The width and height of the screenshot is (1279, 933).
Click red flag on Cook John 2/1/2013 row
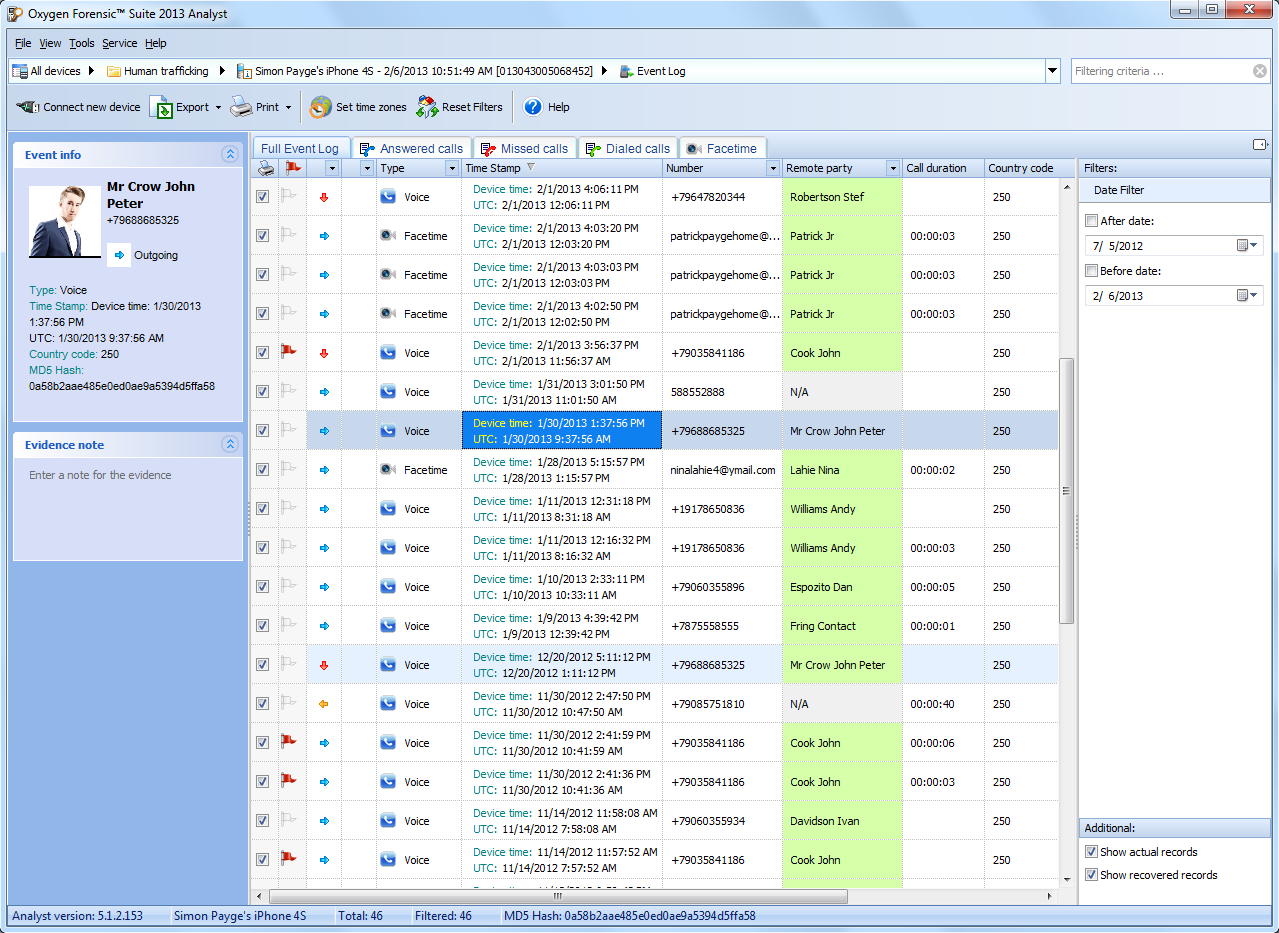pos(289,351)
